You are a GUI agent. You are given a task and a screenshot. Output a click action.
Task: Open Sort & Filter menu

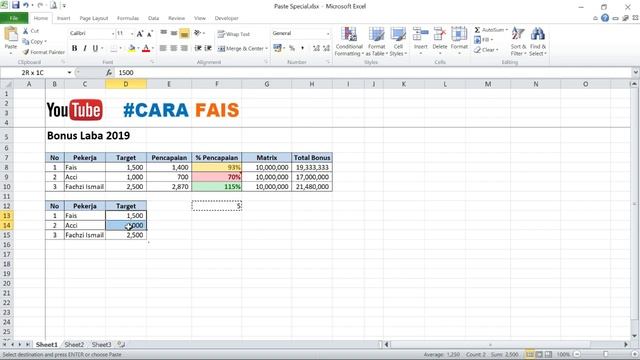pyautogui.click(x=518, y=42)
